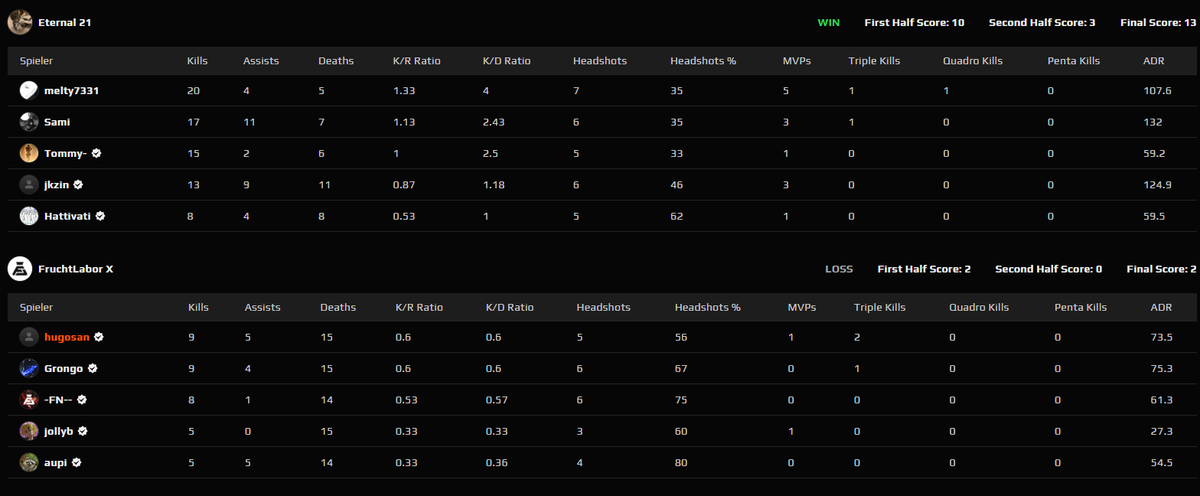Select melty7331's player avatar
Viewport: 1200px width, 496px height.
coord(29,91)
